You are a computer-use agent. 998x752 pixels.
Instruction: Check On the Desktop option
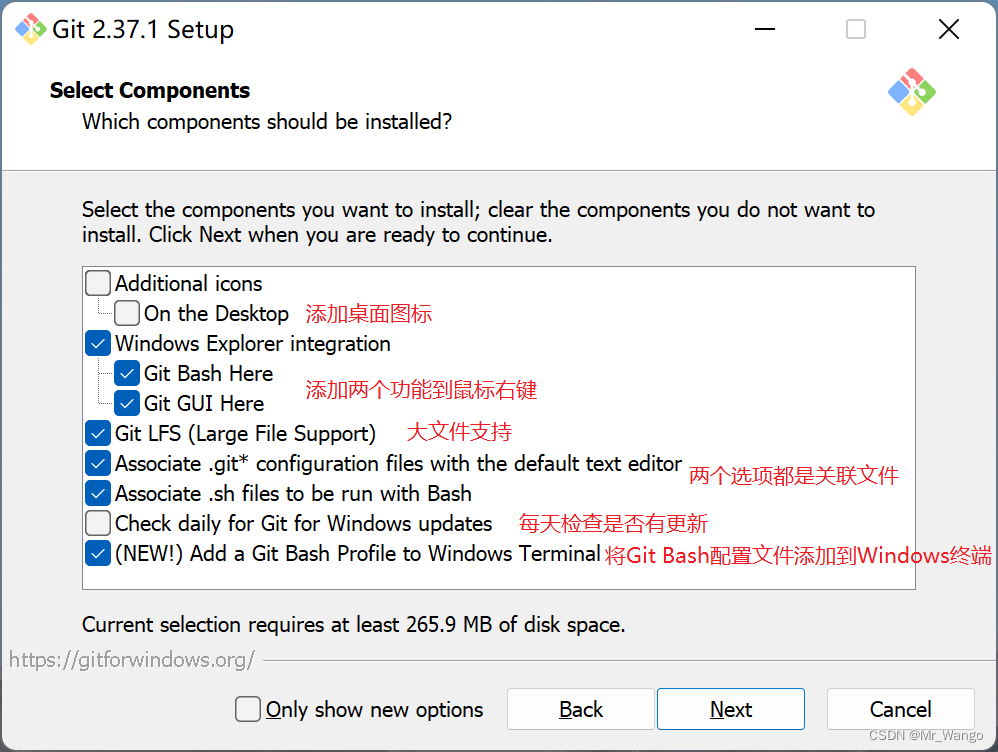click(127, 313)
